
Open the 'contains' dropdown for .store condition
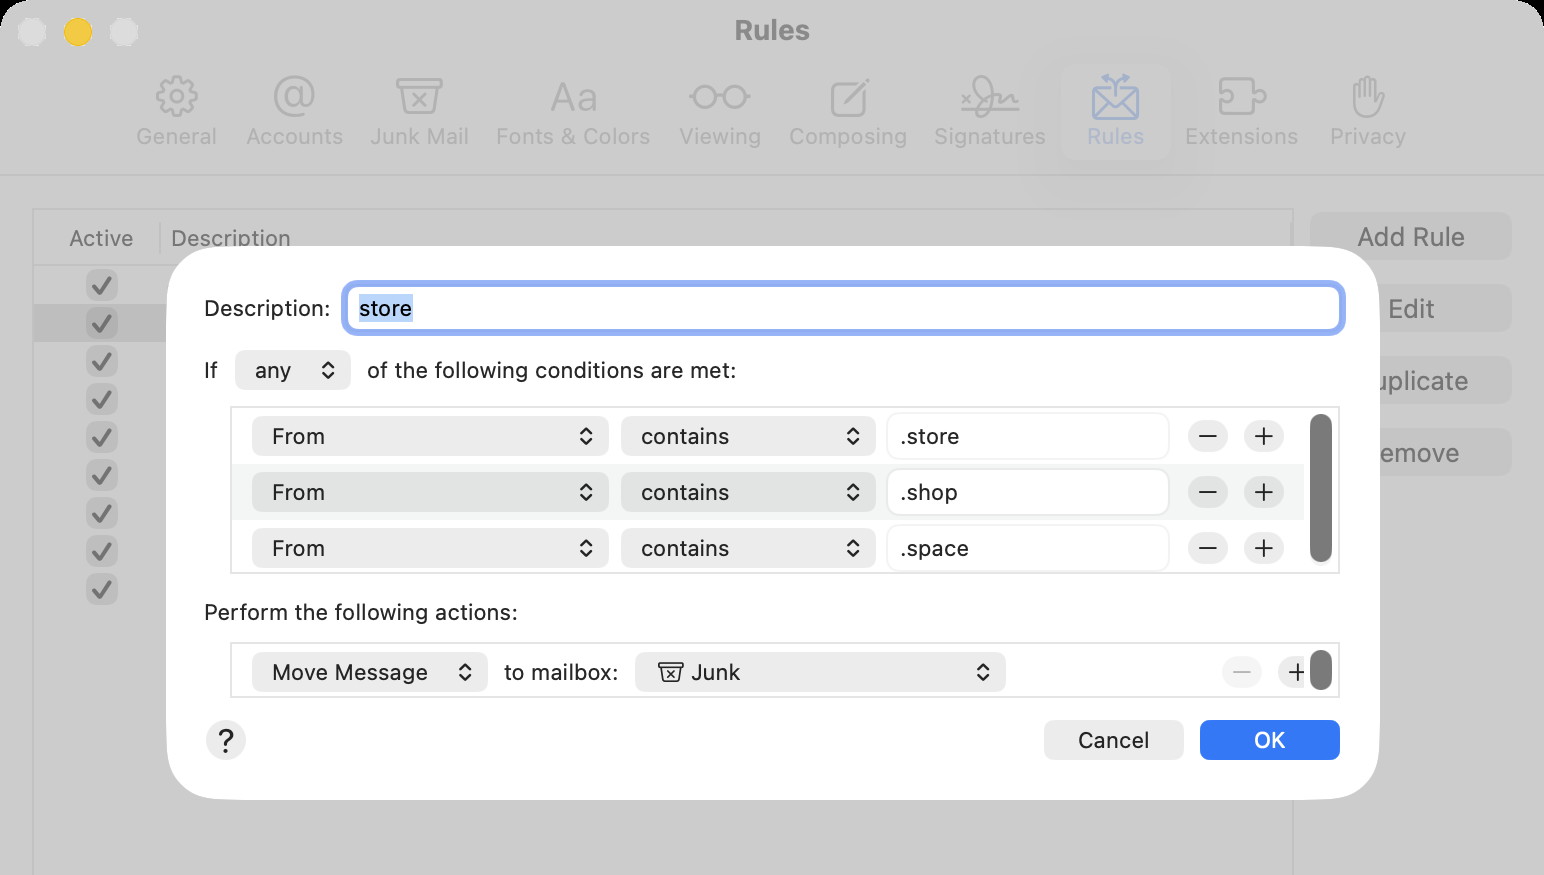pos(747,436)
